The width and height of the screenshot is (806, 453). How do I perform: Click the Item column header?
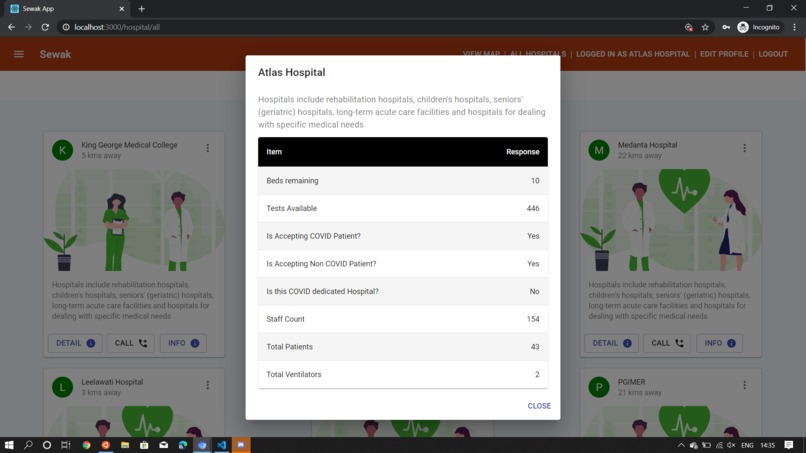pos(274,152)
